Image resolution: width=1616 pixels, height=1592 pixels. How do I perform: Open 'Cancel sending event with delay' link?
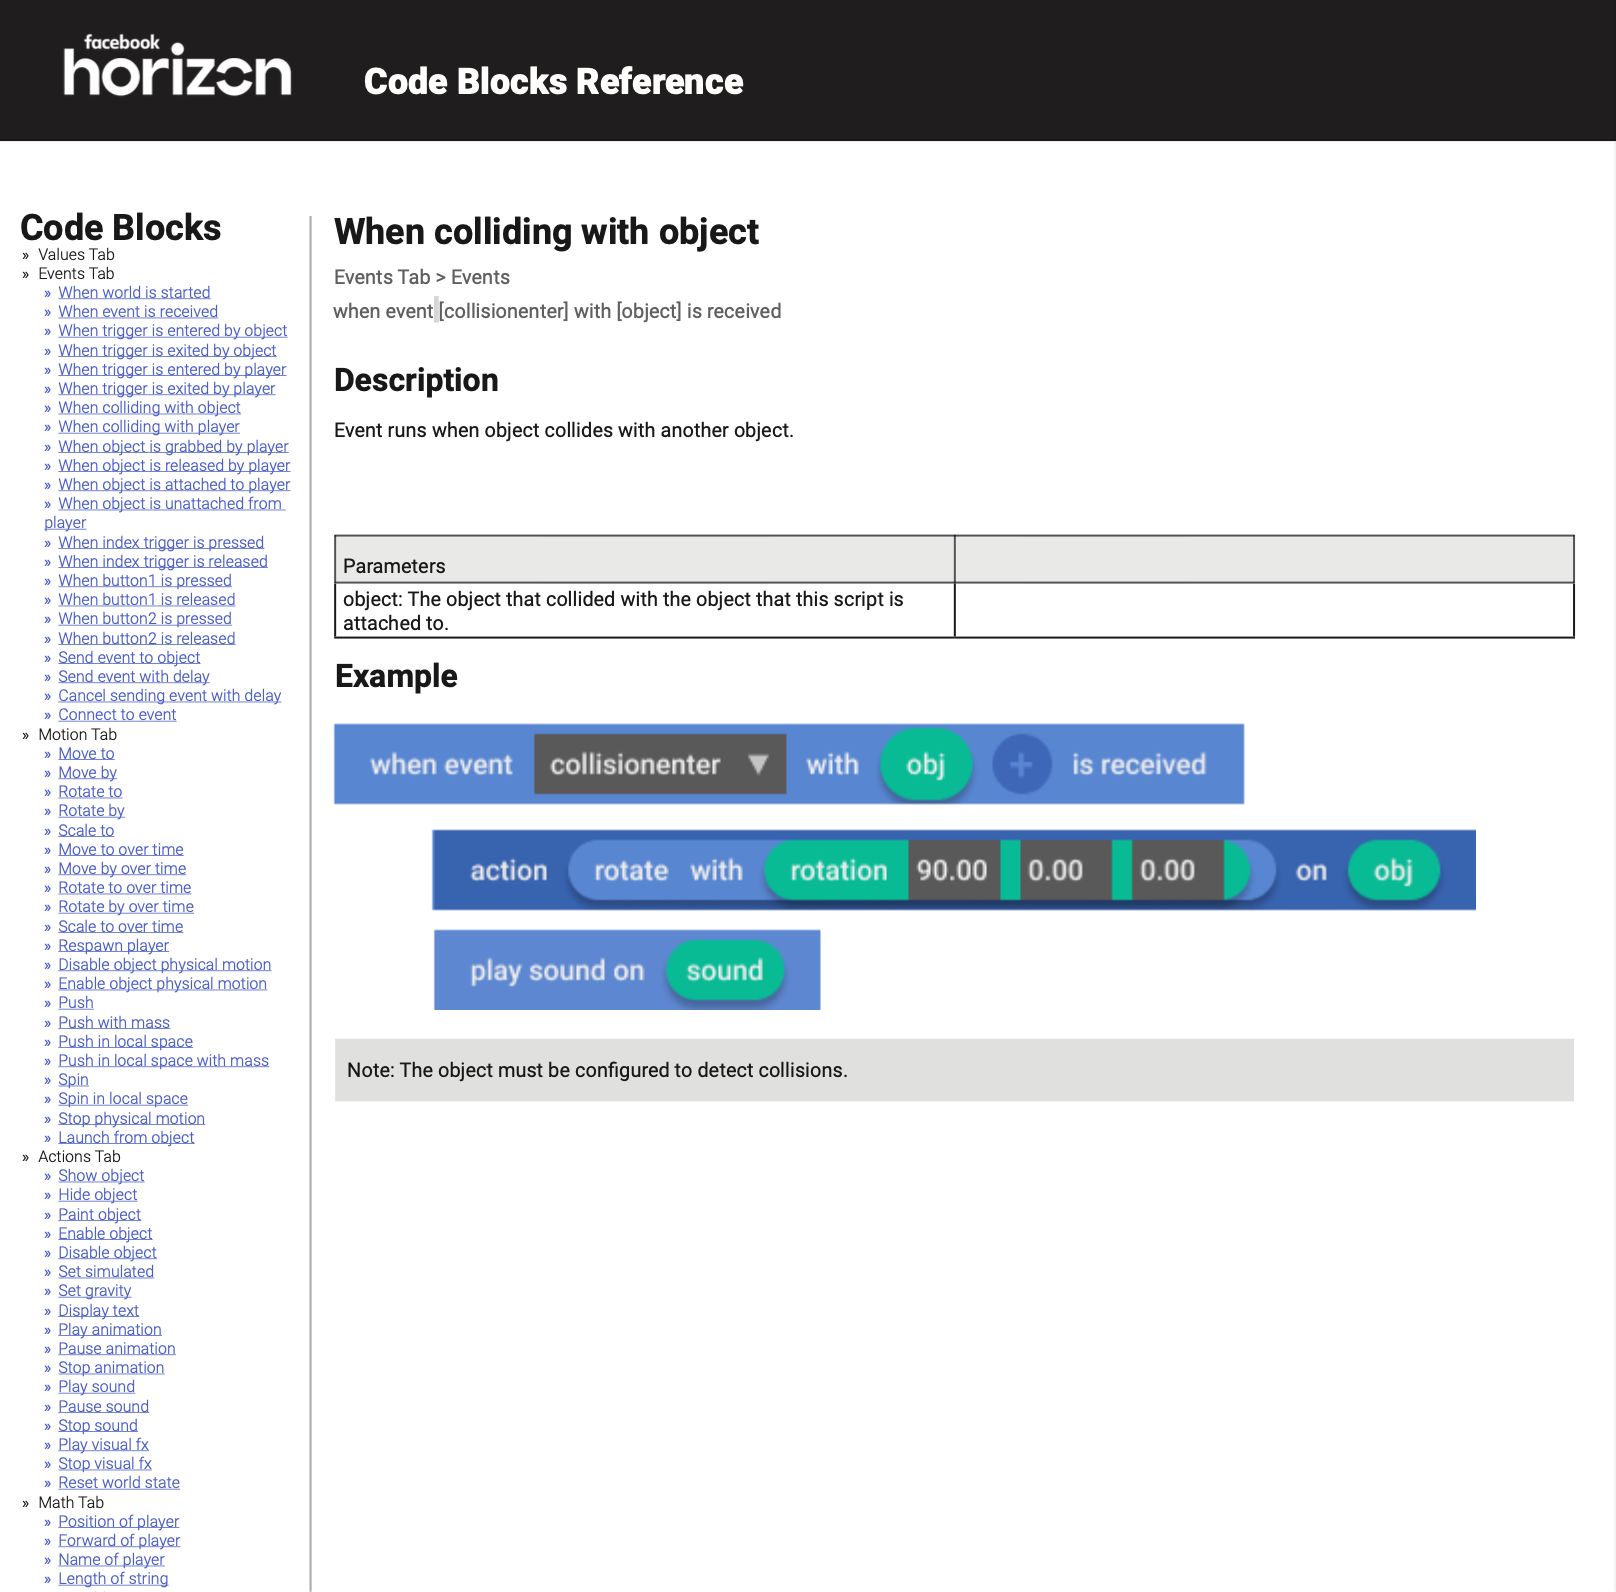(170, 695)
